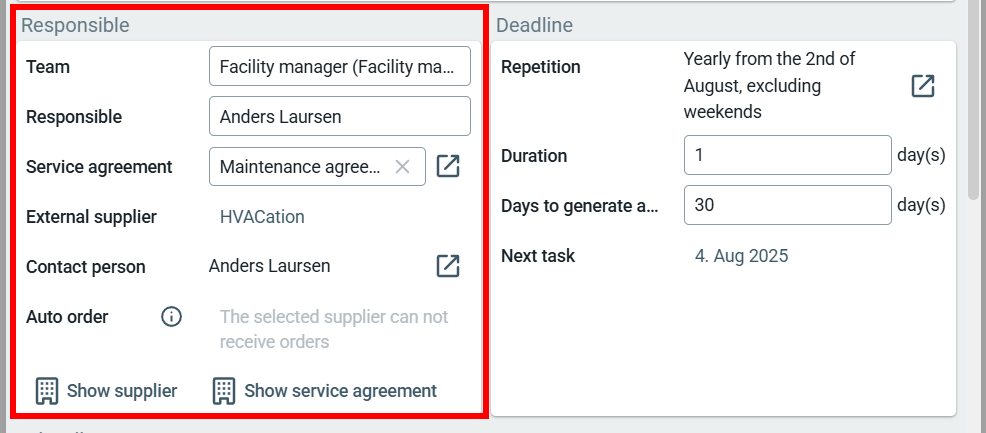Focus the Days to generate input
The width and height of the screenshot is (986, 433).
click(787, 205)
